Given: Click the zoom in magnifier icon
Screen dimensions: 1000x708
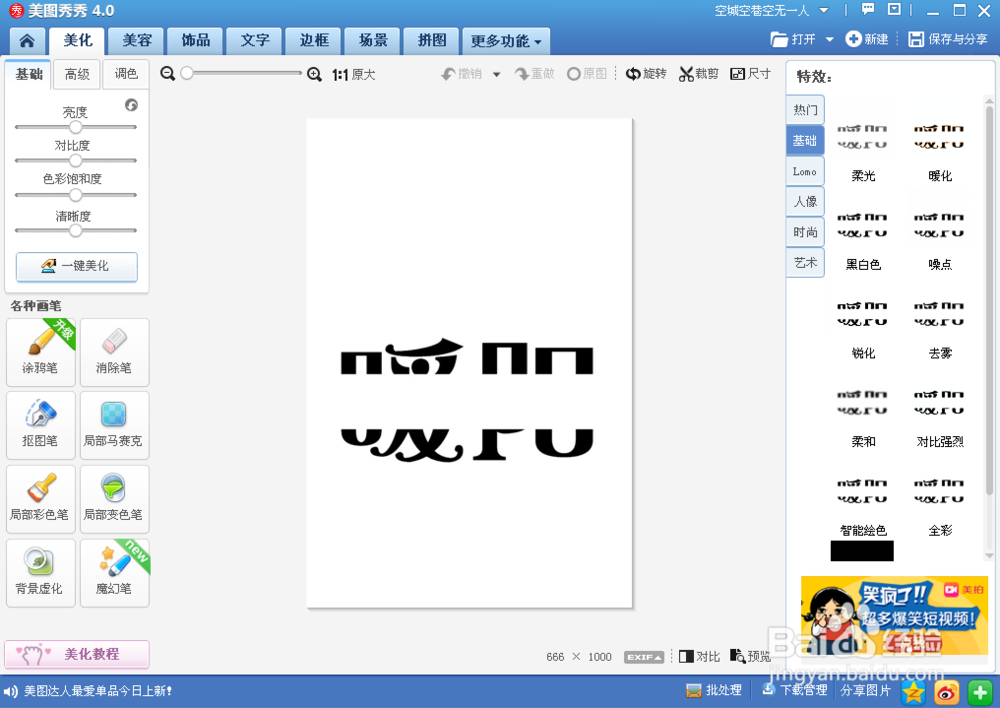Looking at the screenshot, I should click(314, 74).
